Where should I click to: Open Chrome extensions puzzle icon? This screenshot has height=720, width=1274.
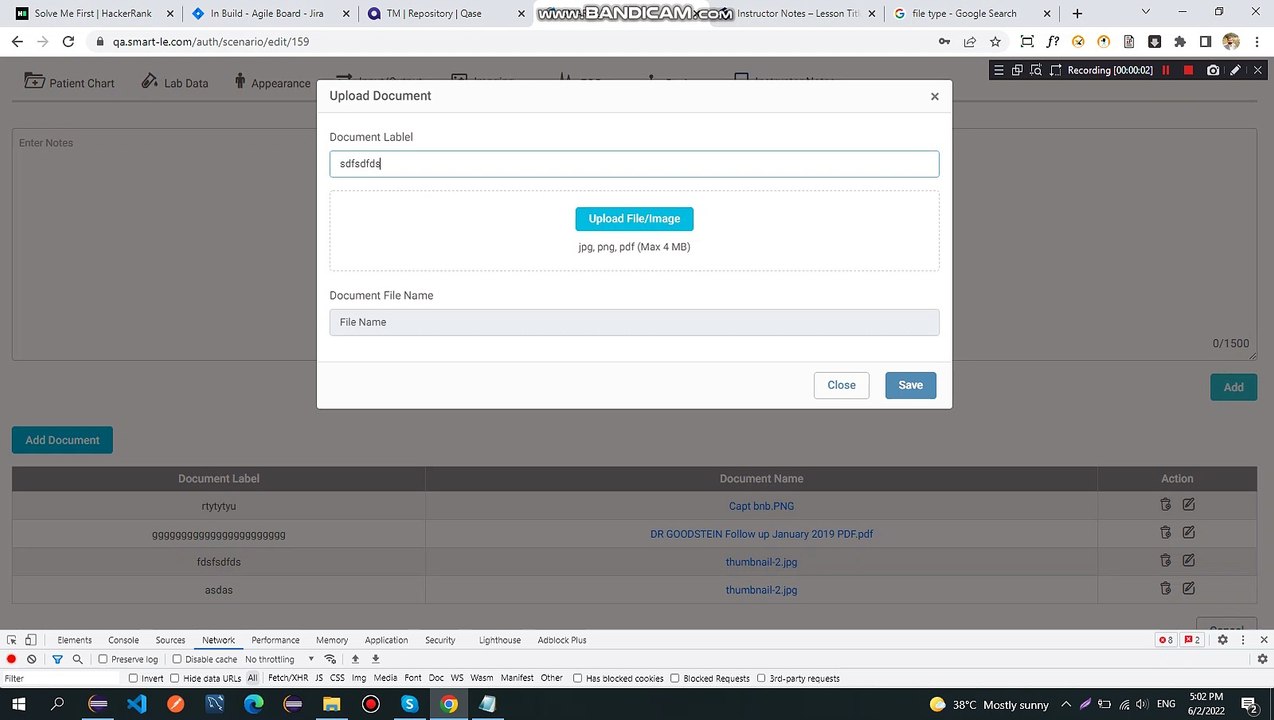[1180, 42]
